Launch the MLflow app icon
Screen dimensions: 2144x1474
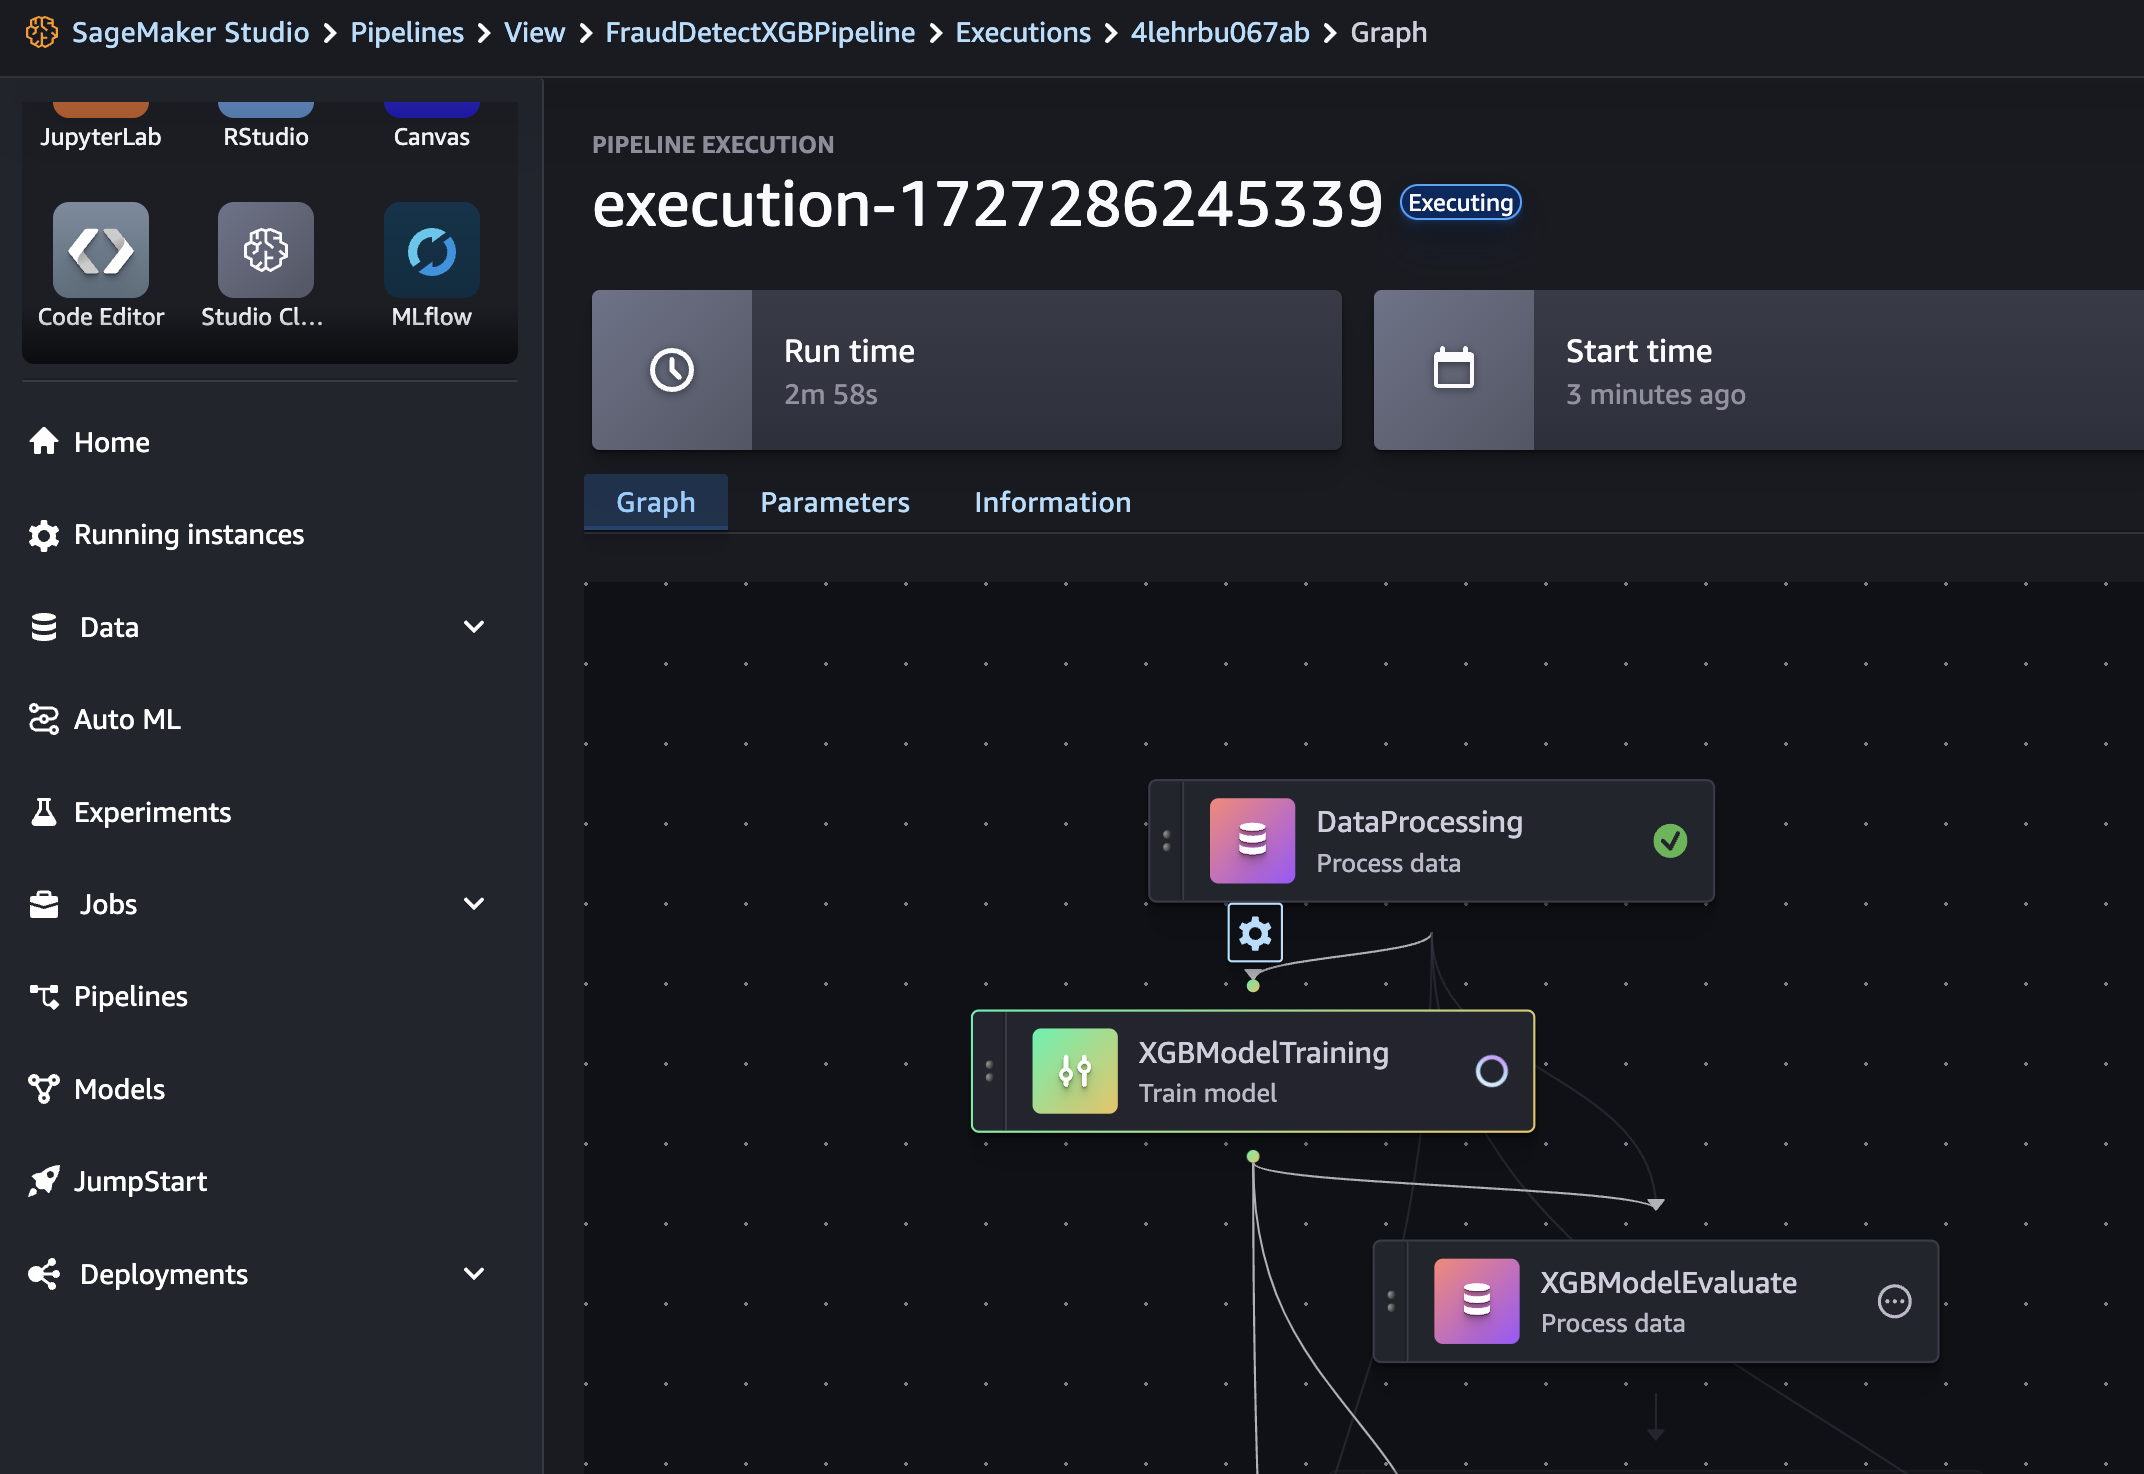[x=431, y=250]
